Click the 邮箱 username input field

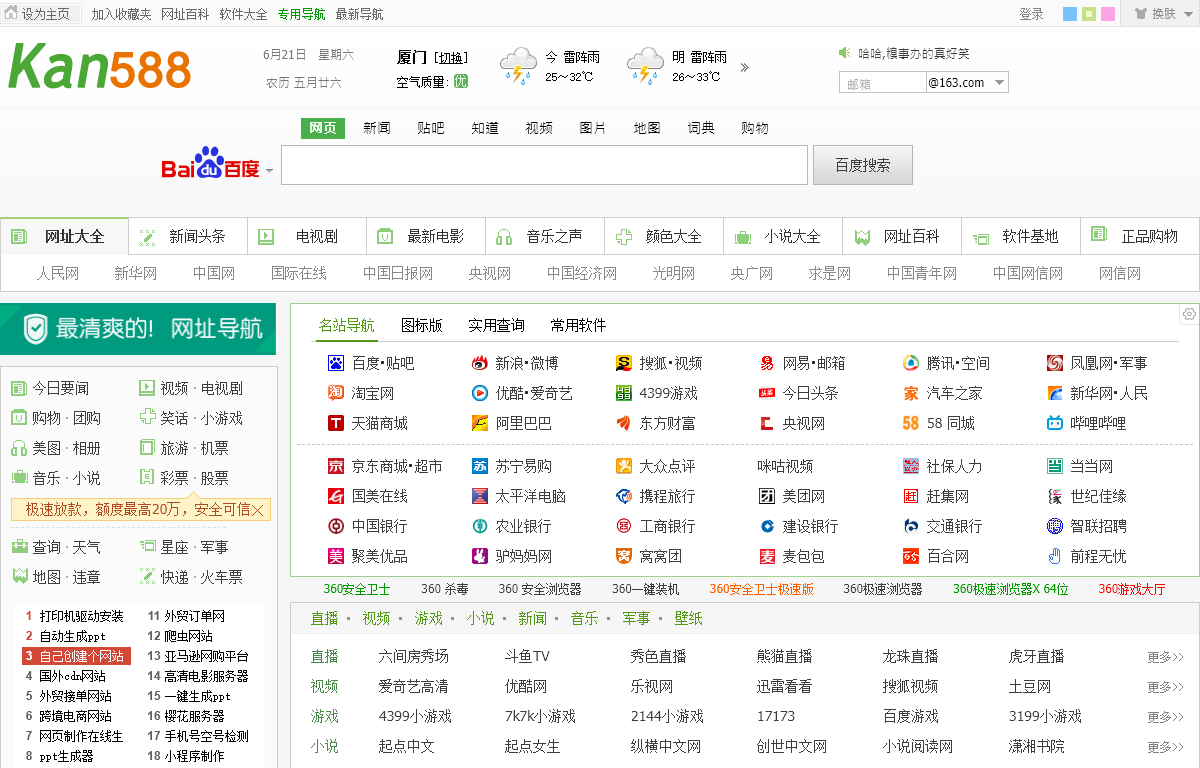[882, 83]
